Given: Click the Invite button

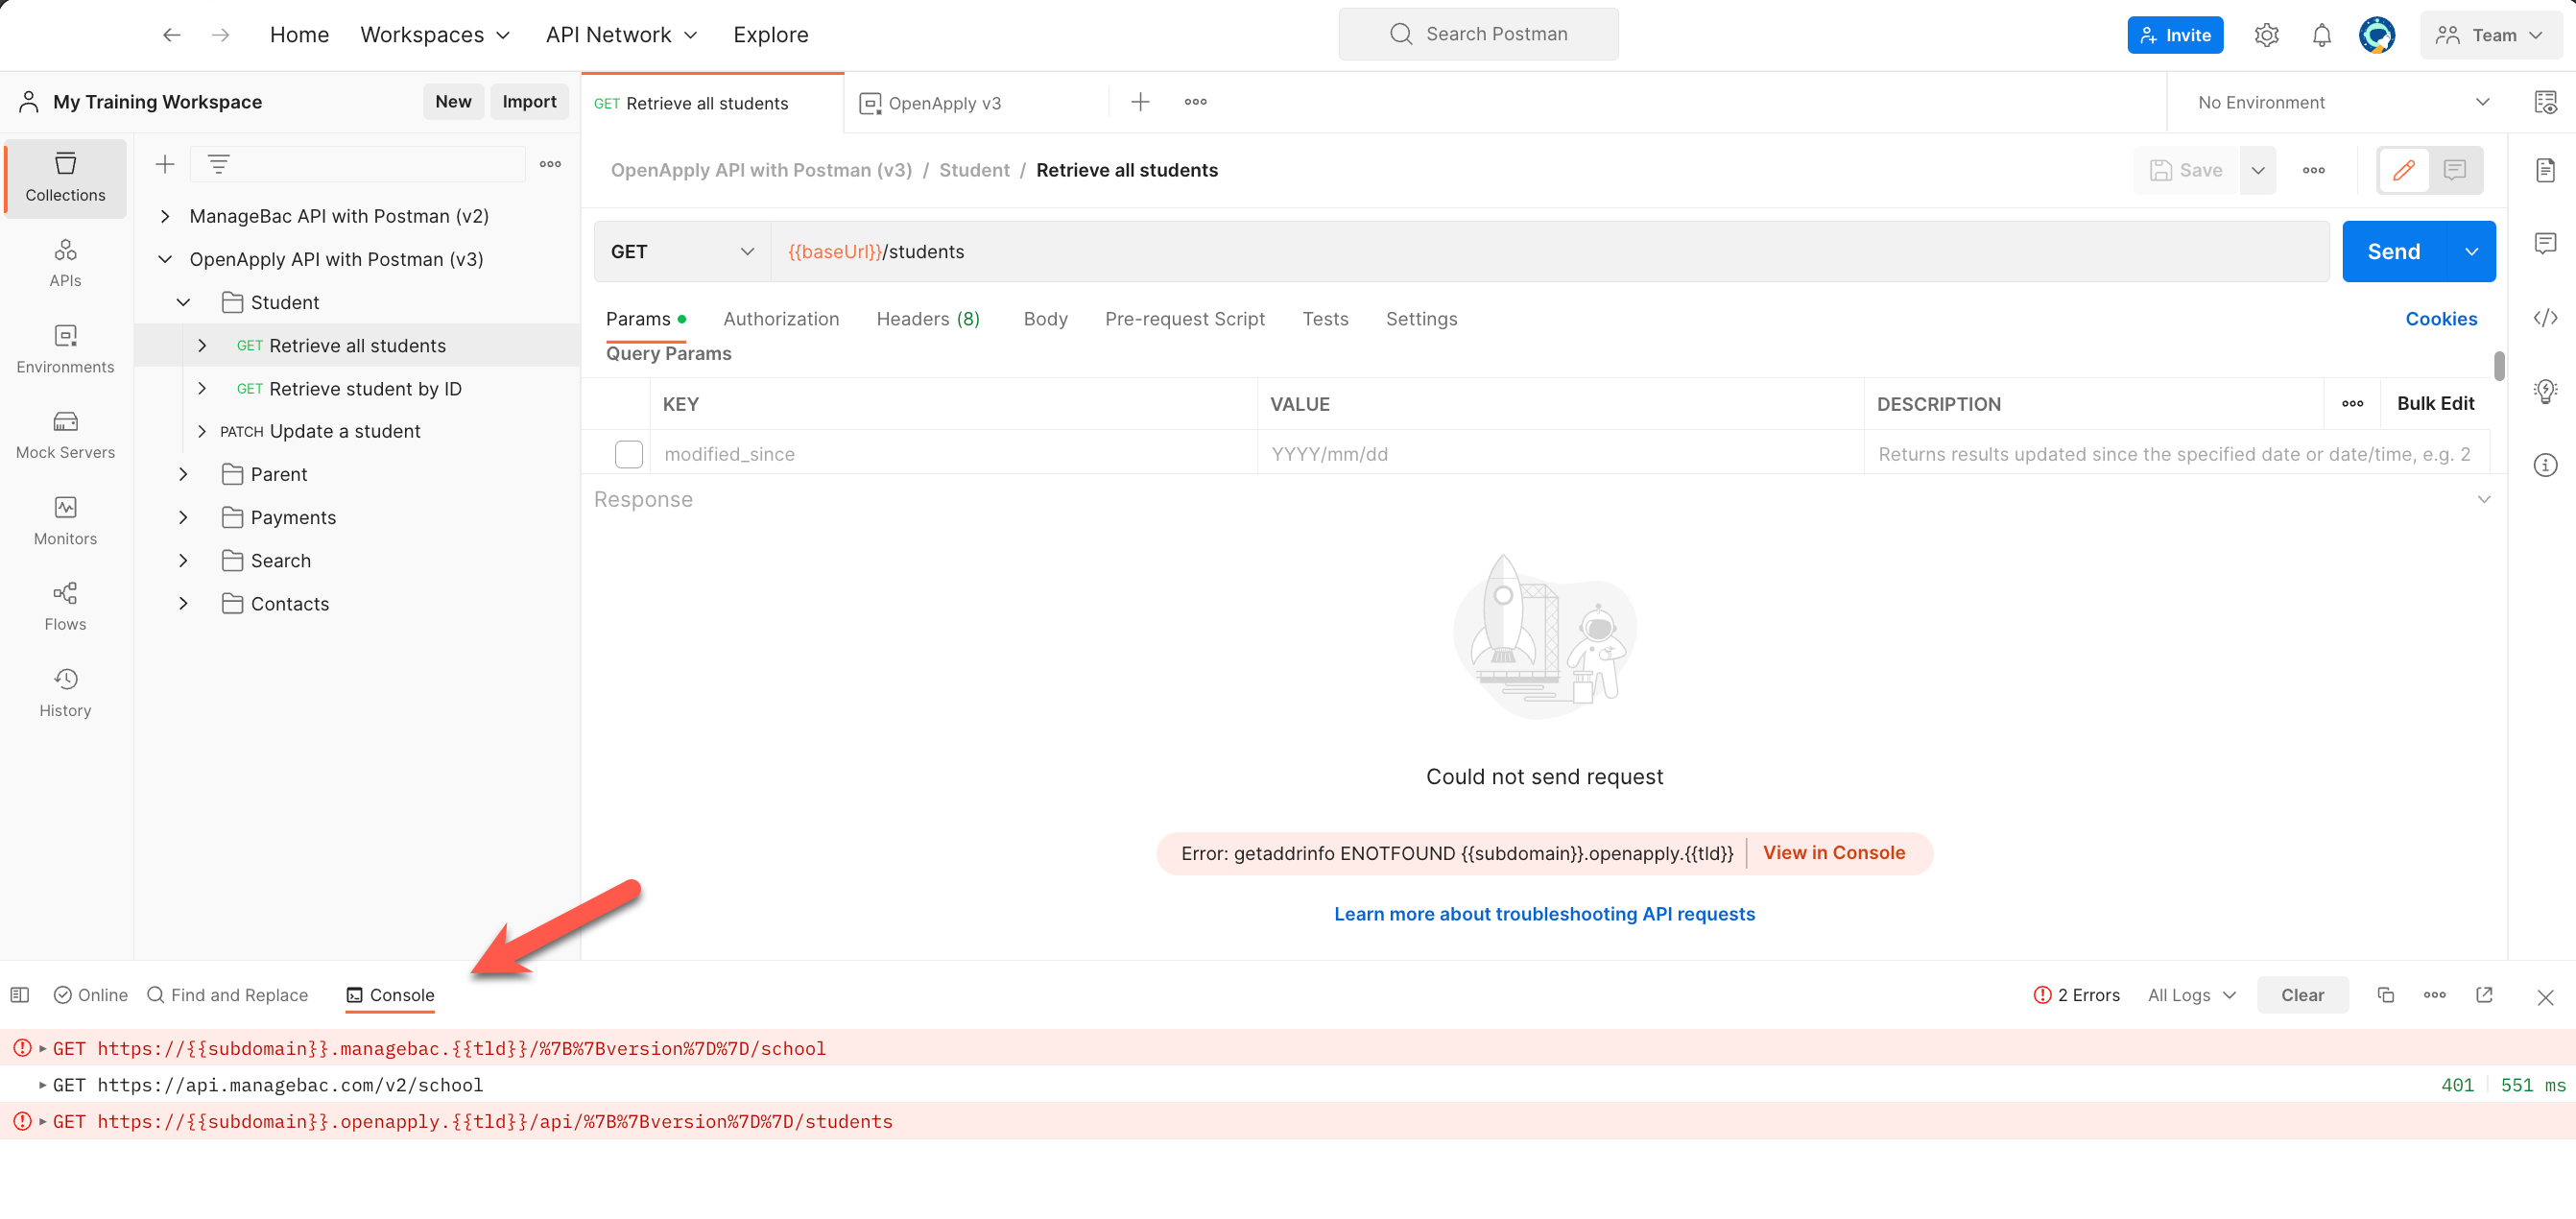Looking at the screenshot, I should [2174, 35].
